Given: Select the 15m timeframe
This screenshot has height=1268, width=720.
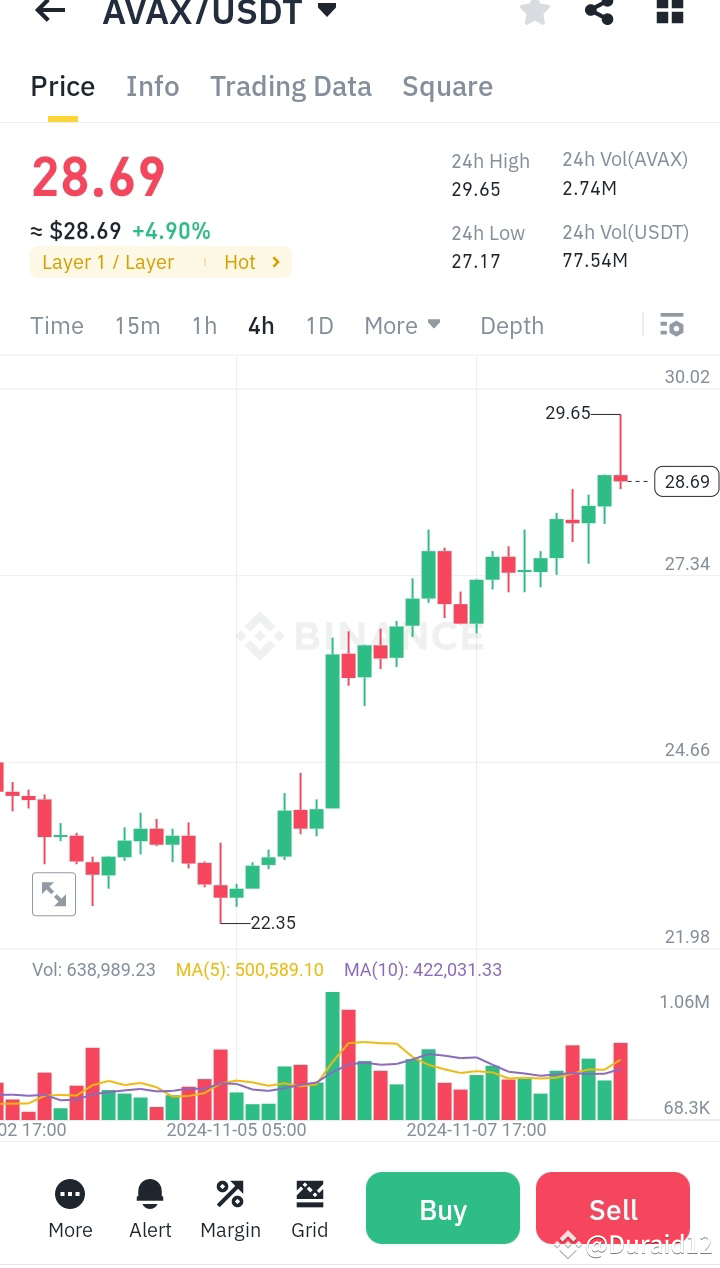Looking at the screenshot, I should (137, 325).
